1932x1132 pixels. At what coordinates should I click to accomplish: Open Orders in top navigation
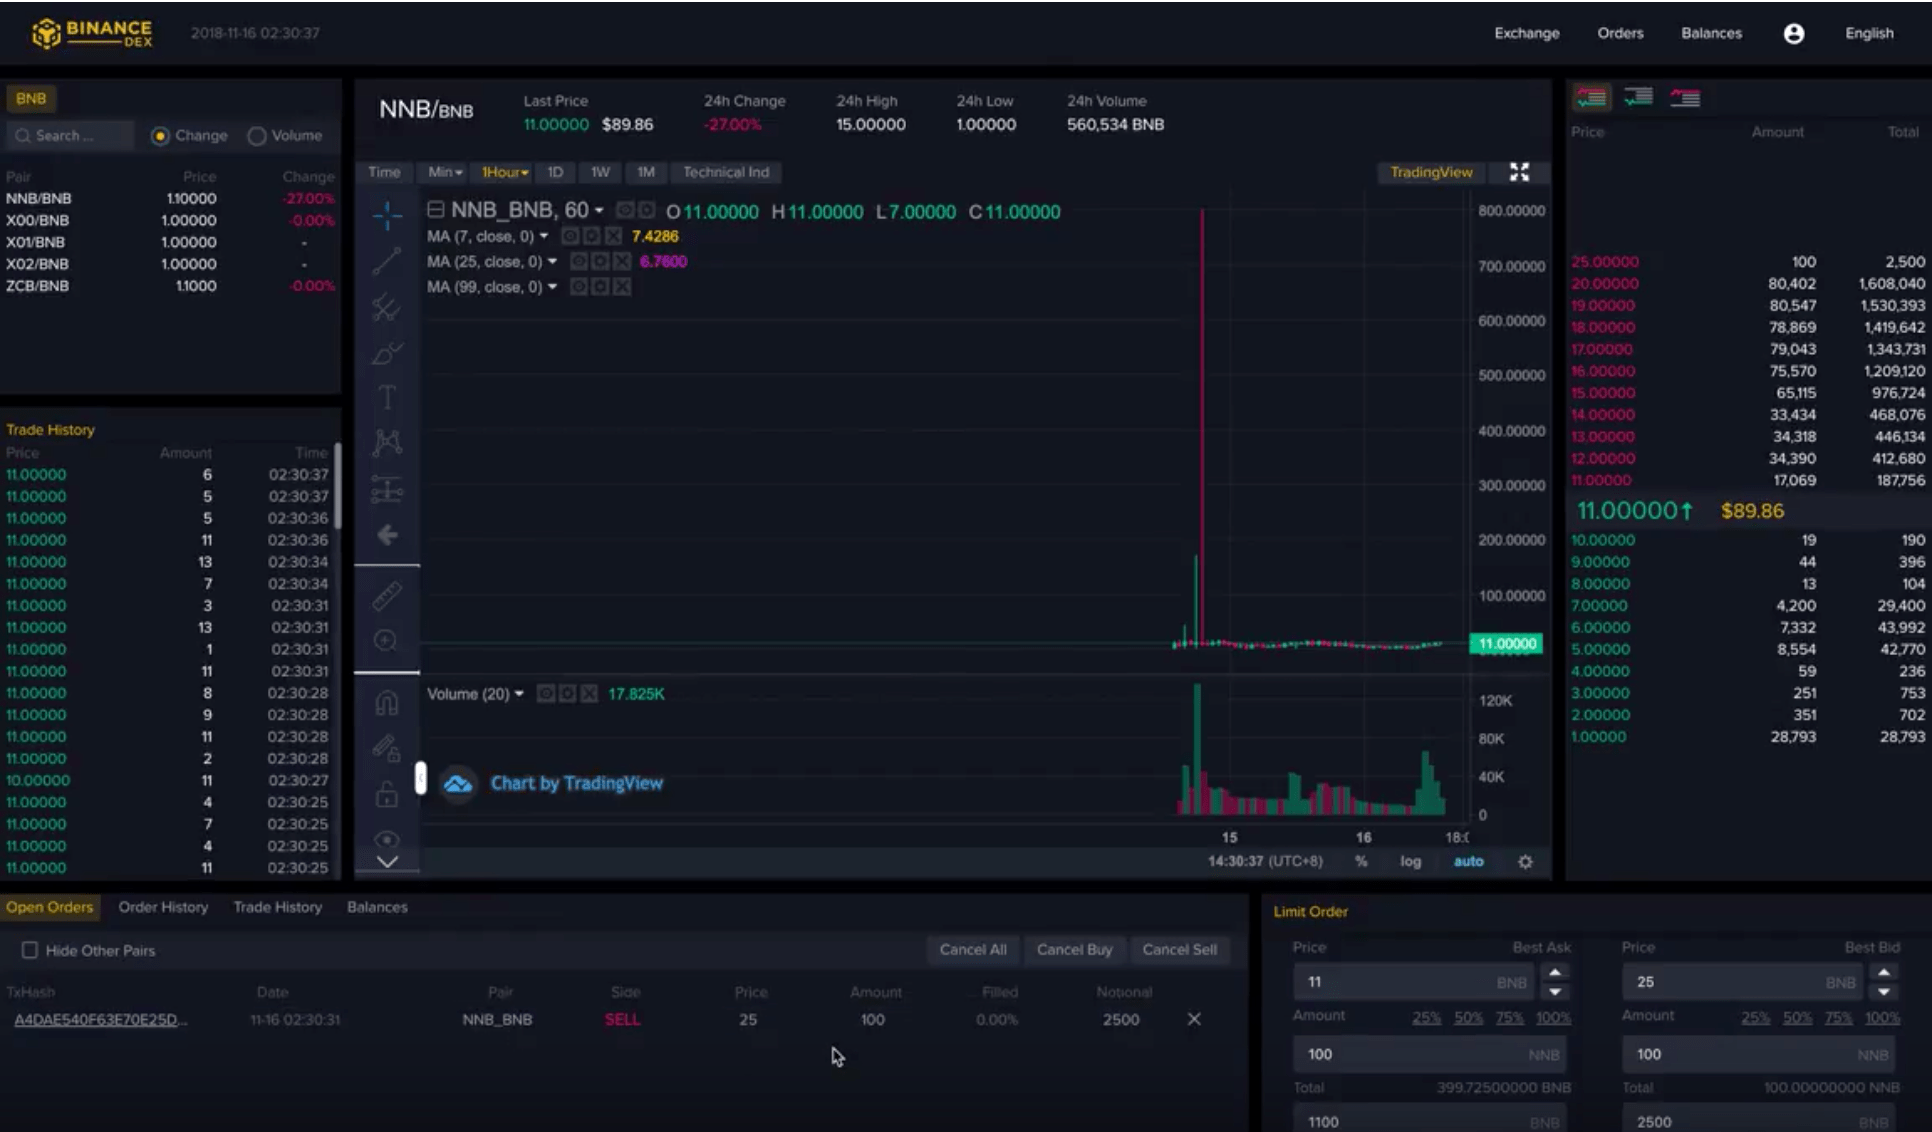click(1620, 33)
